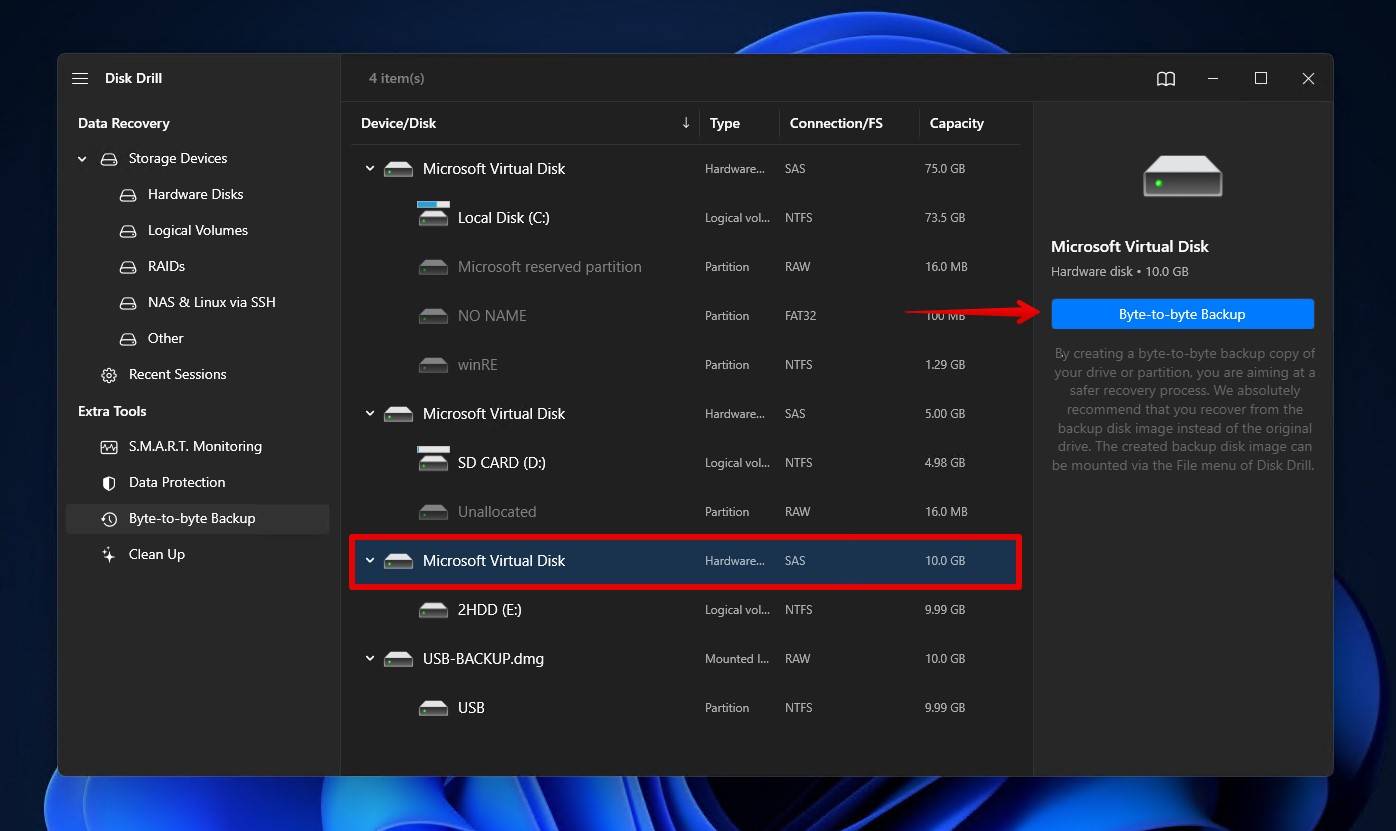The image size is (1396, 831).
Task: Collapse the Storage Devices tree
Action: tap(82, 158)
